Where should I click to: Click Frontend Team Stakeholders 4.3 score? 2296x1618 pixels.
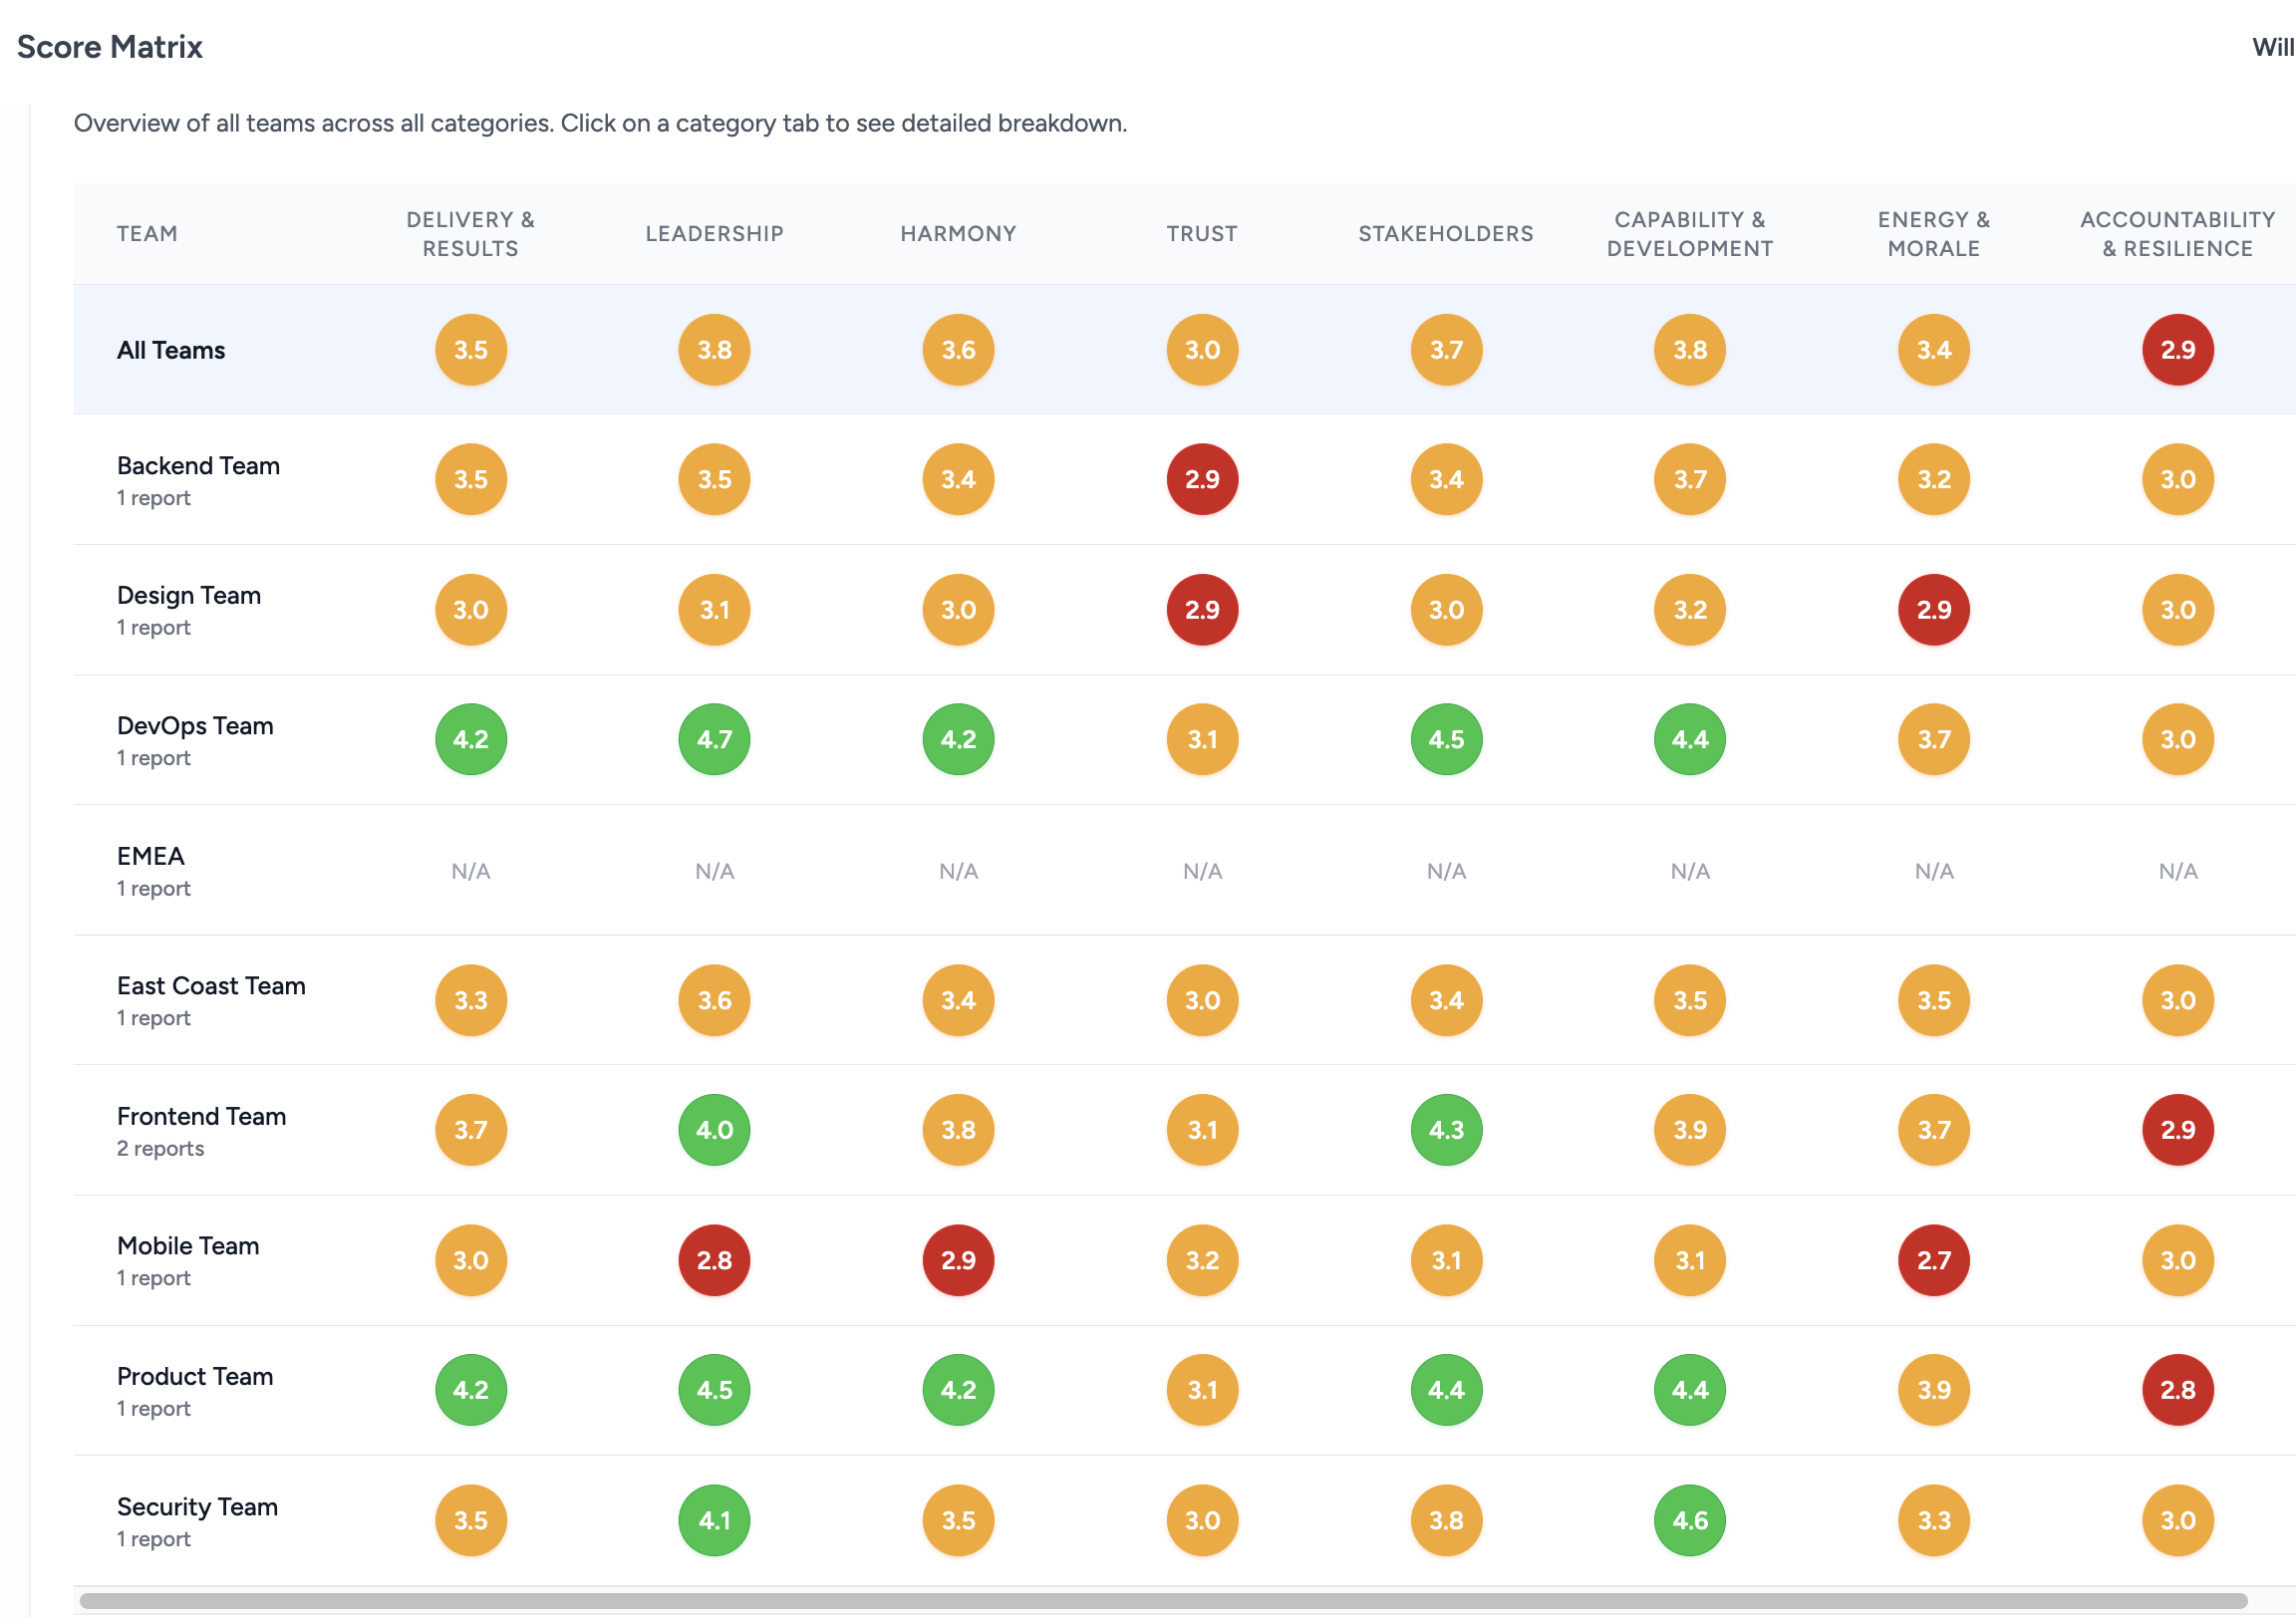(x=1446, y=1130)
